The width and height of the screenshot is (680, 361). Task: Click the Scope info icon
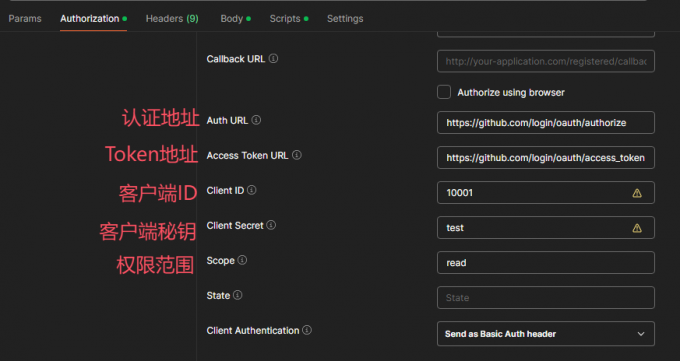(242, 260)
